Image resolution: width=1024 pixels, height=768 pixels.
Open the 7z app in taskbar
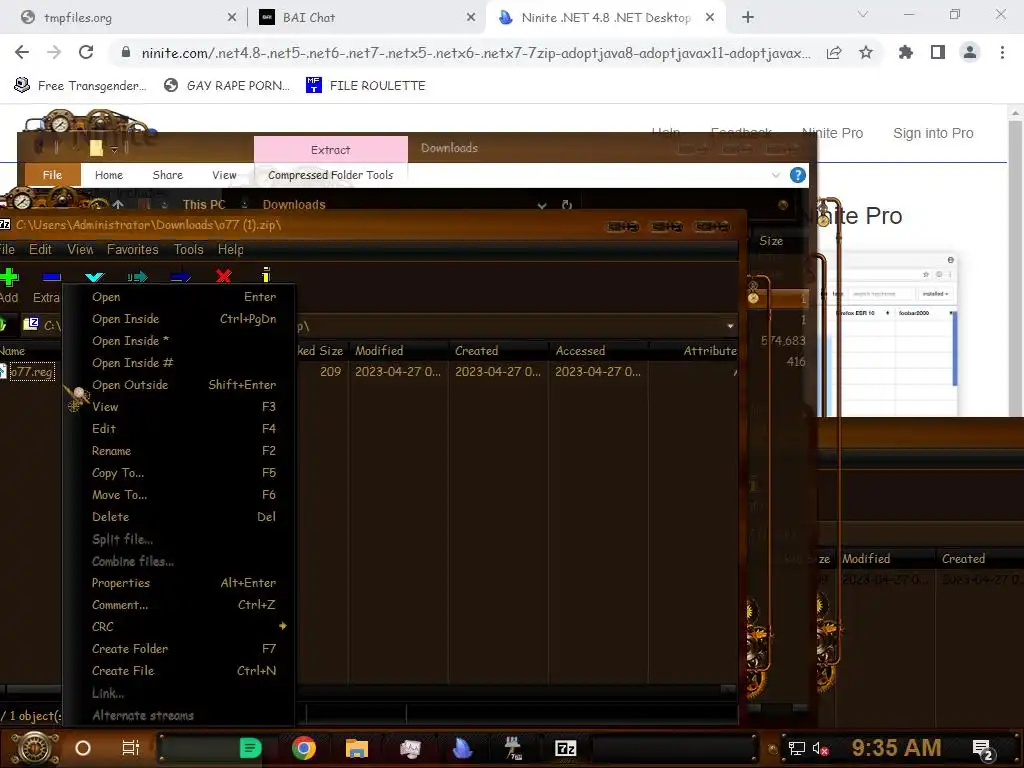566,748
